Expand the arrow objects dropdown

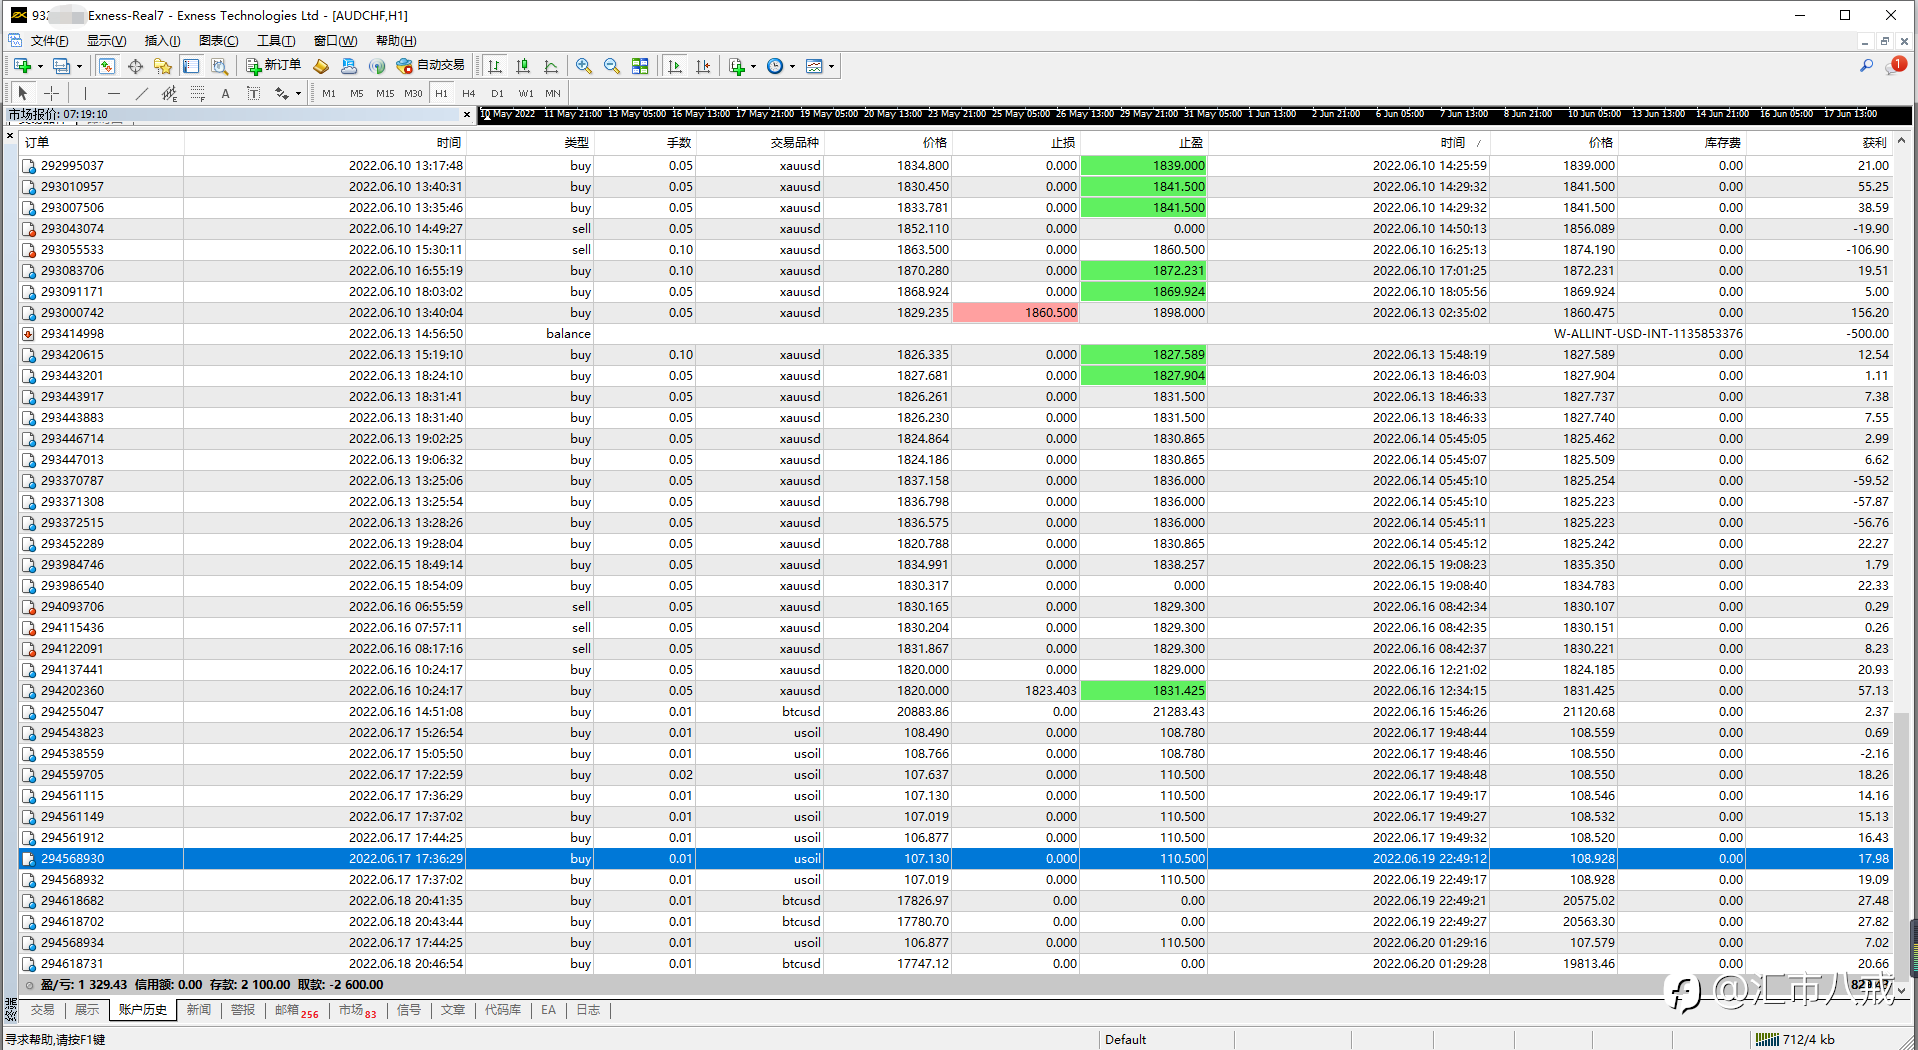click(x=298, y=94)
